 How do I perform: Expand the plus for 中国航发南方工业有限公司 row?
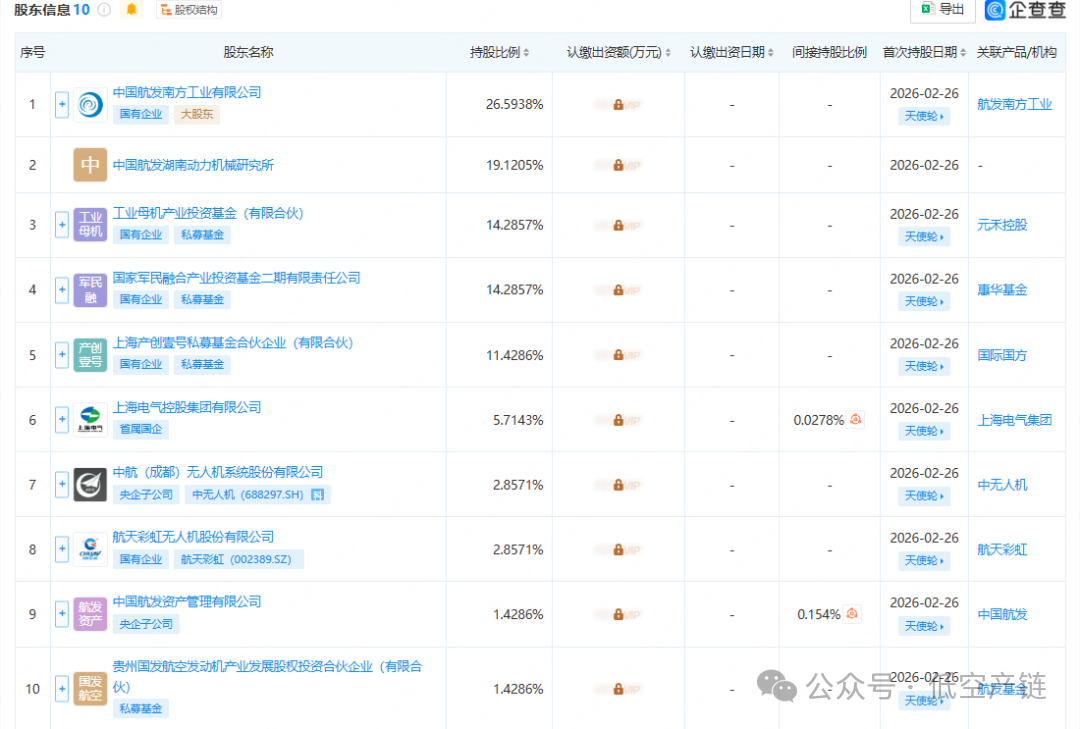(61, 104)
